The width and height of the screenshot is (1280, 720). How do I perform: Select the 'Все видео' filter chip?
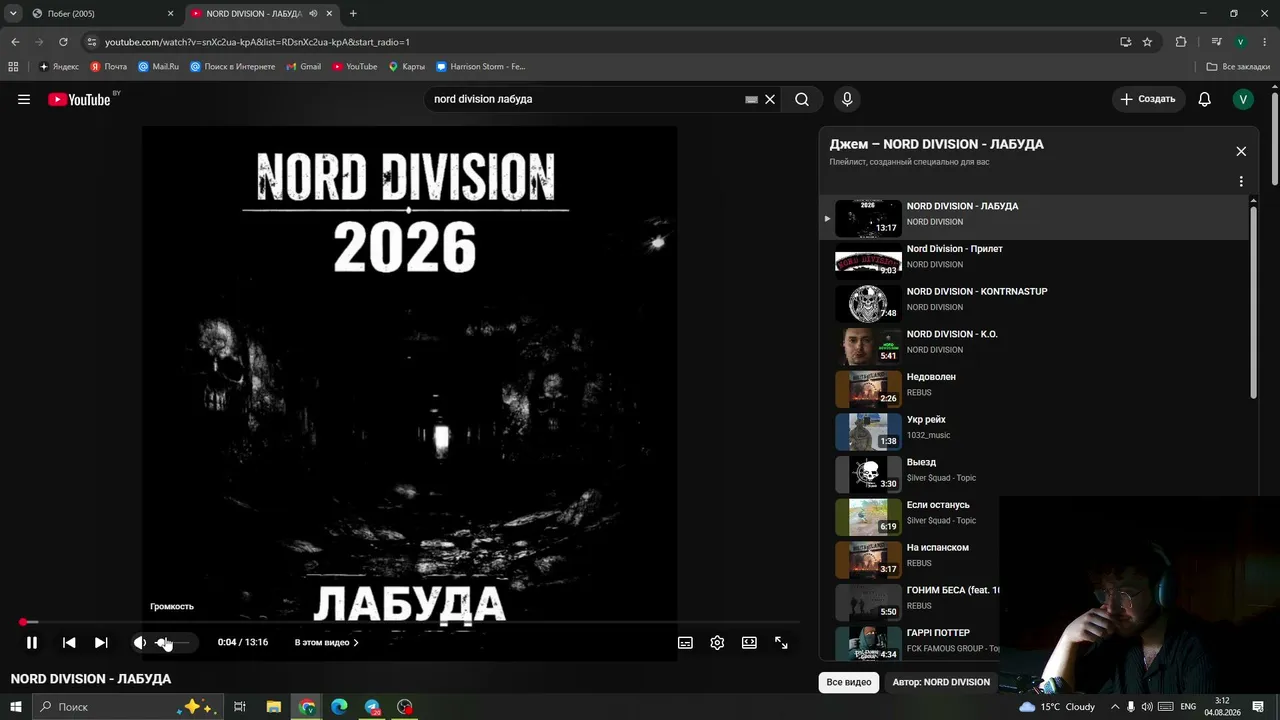click(849, 682)
